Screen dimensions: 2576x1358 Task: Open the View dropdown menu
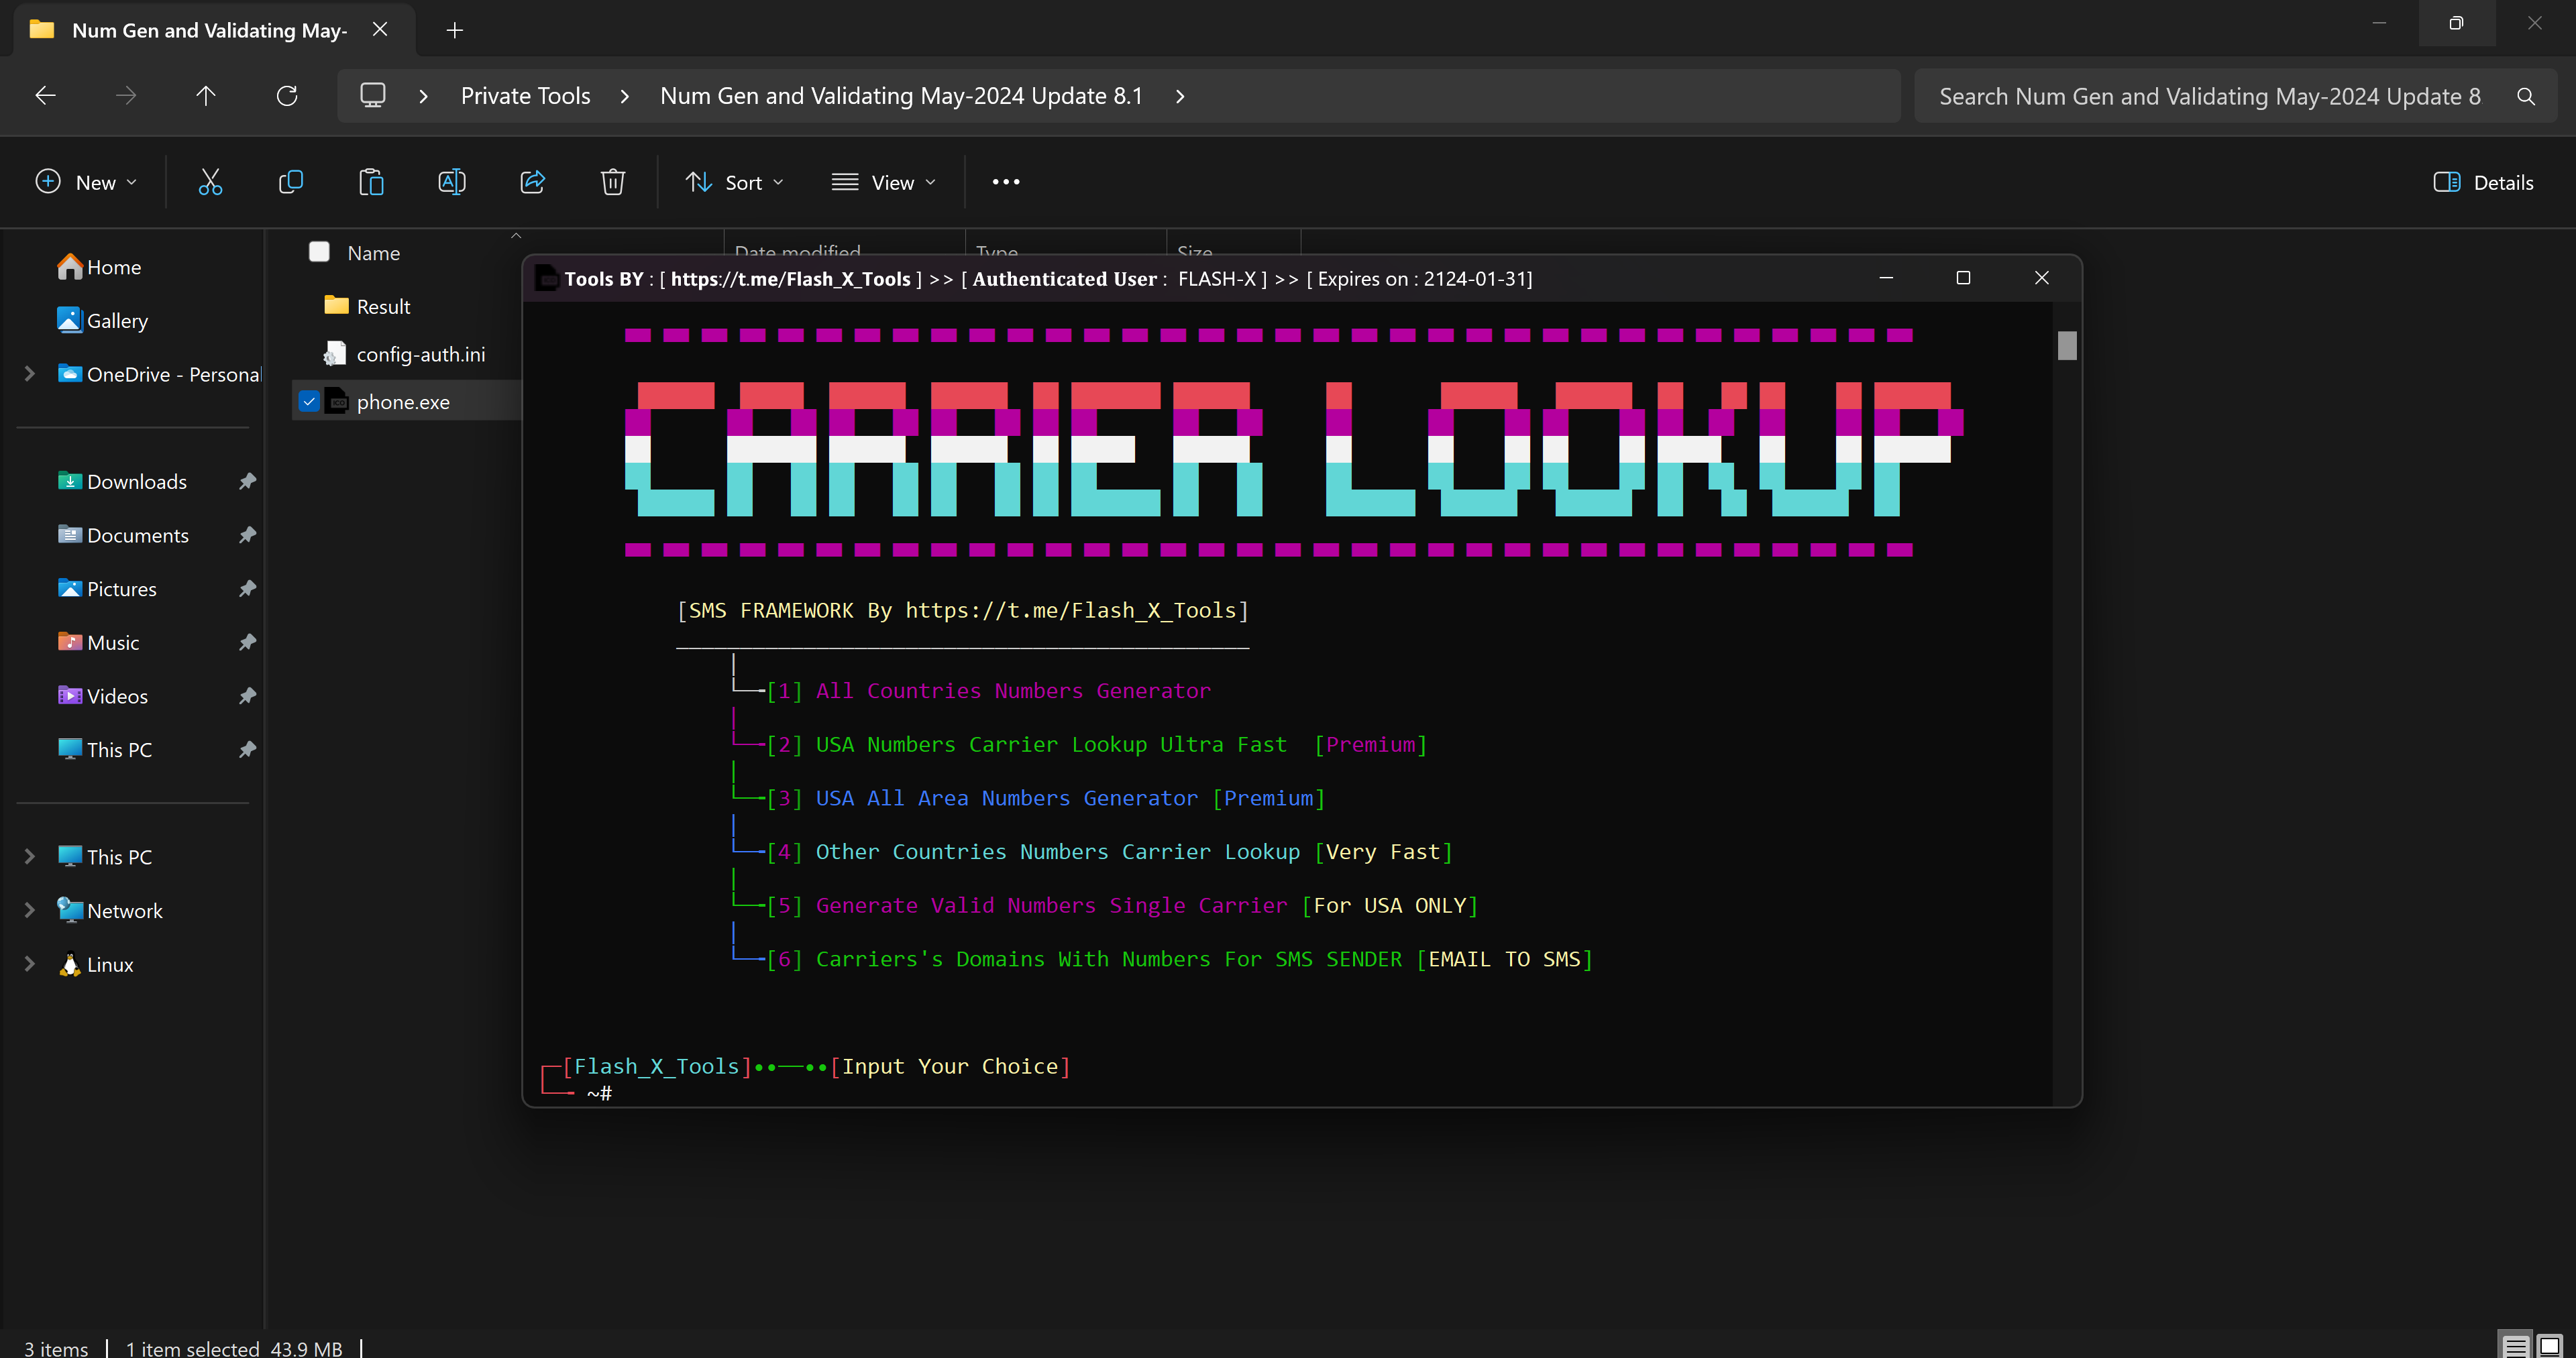click(x=884, y=182)
